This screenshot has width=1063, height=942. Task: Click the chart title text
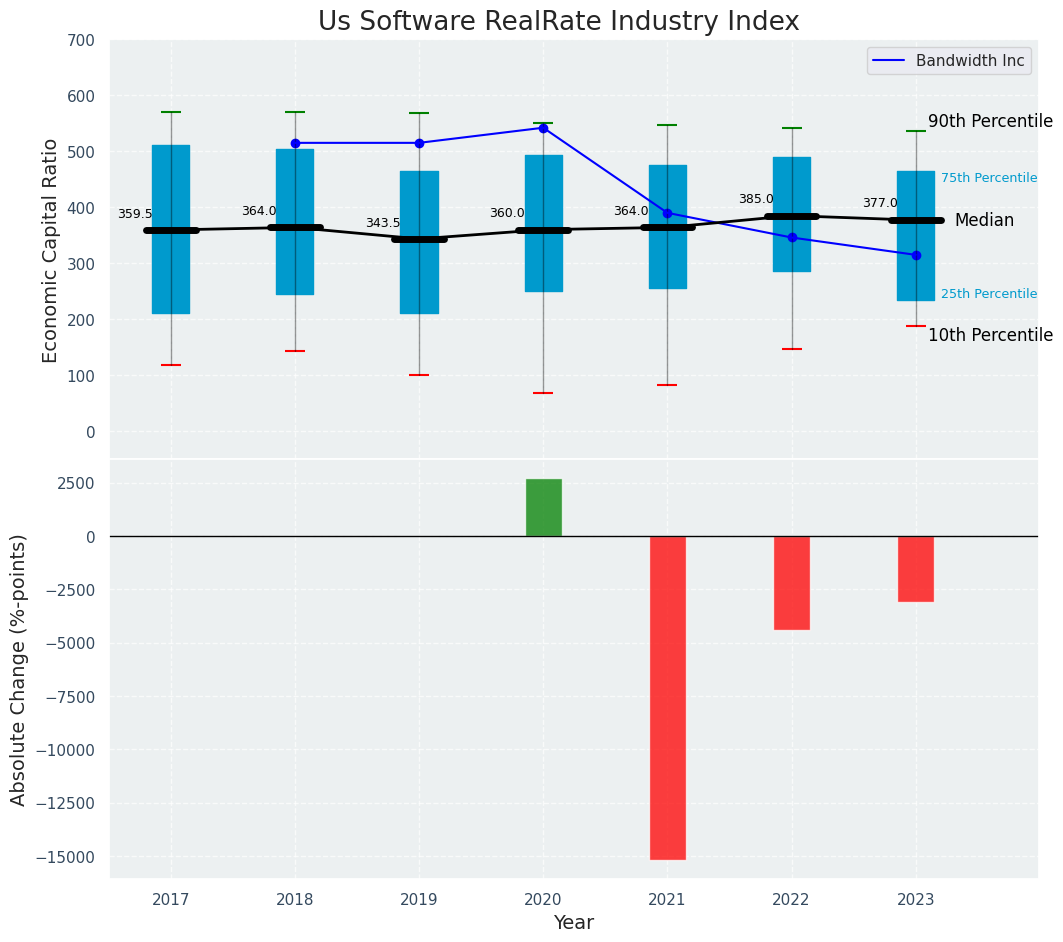[558, 22]
